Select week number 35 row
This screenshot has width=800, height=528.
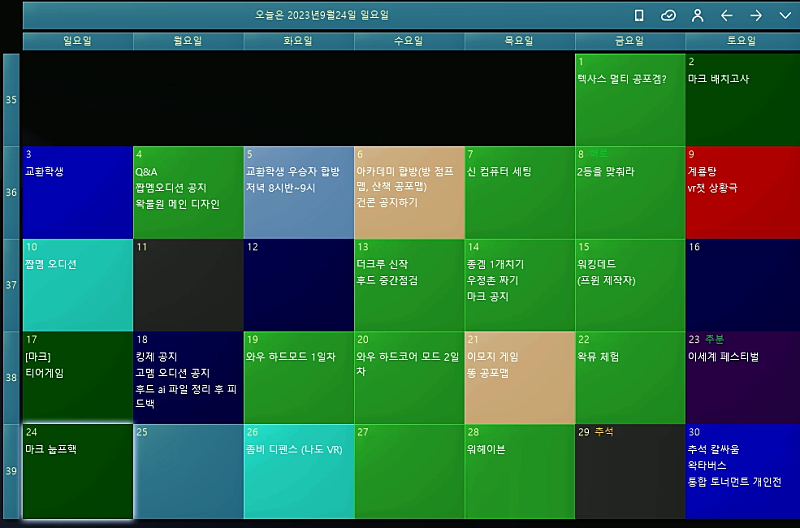(x=11, y=100)
